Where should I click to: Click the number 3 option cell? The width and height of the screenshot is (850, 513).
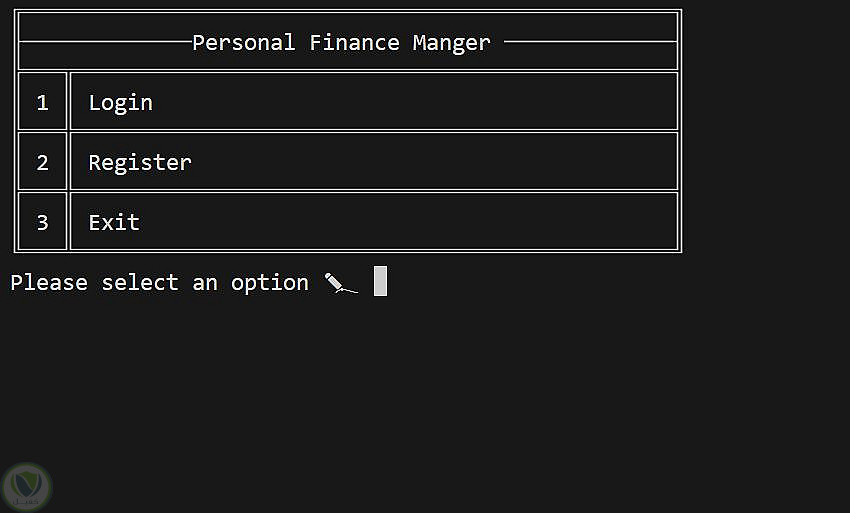pos(42,222)
